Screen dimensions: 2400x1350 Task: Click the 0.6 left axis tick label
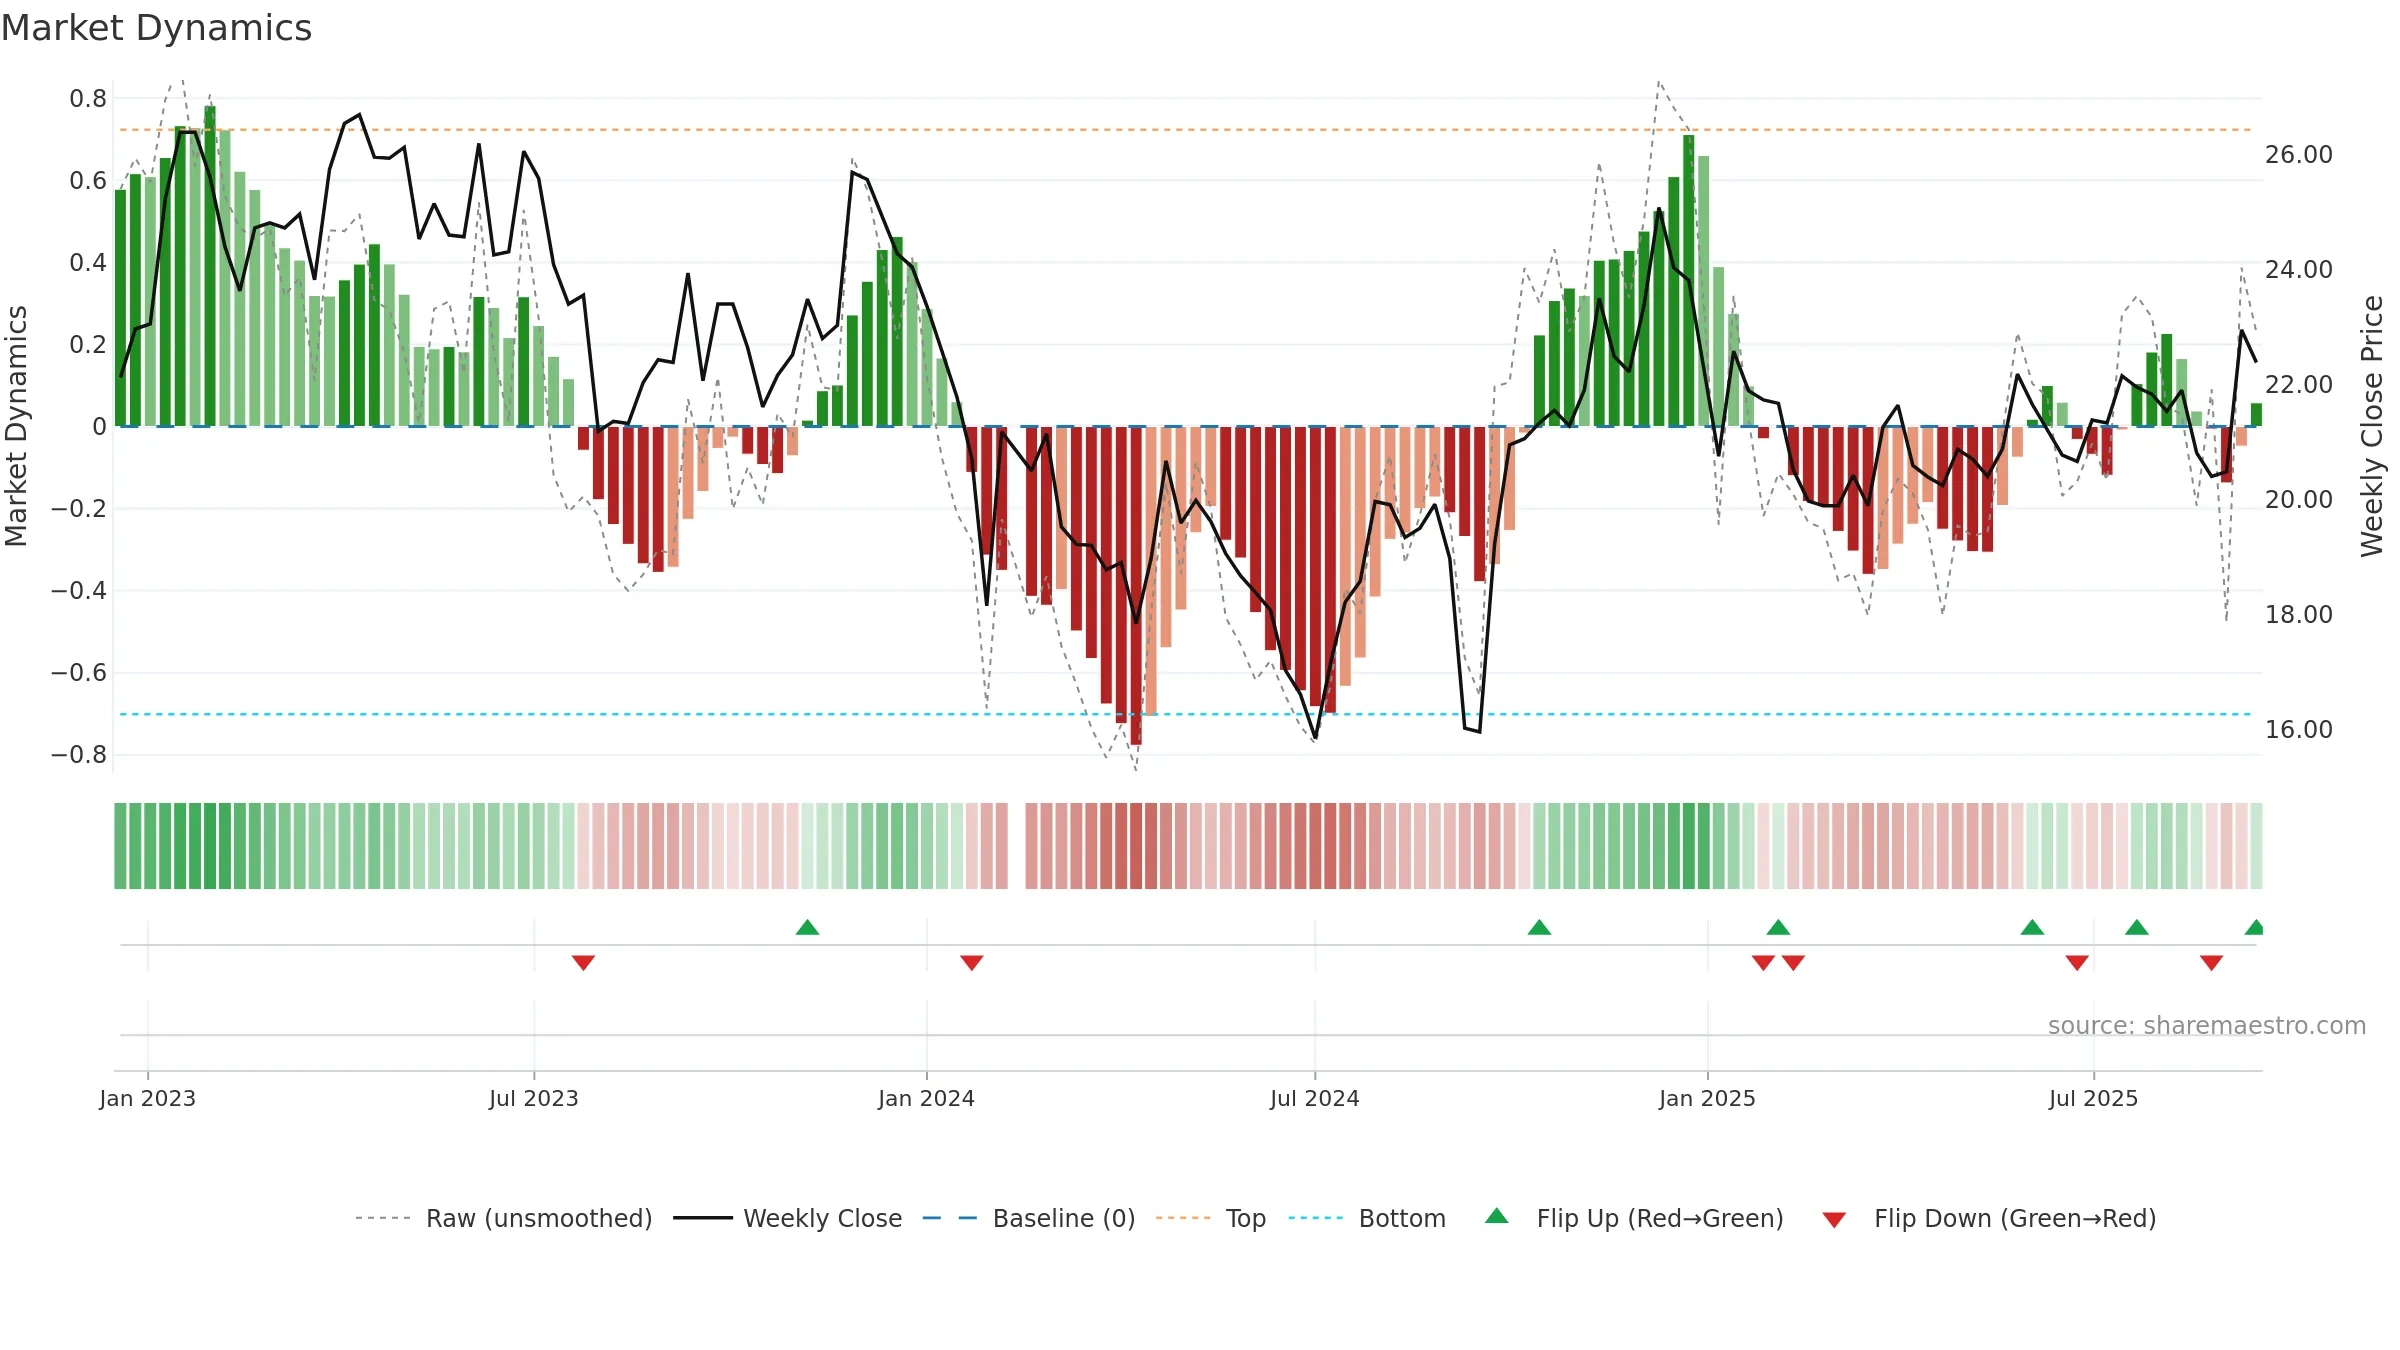(x=88, y=180)
